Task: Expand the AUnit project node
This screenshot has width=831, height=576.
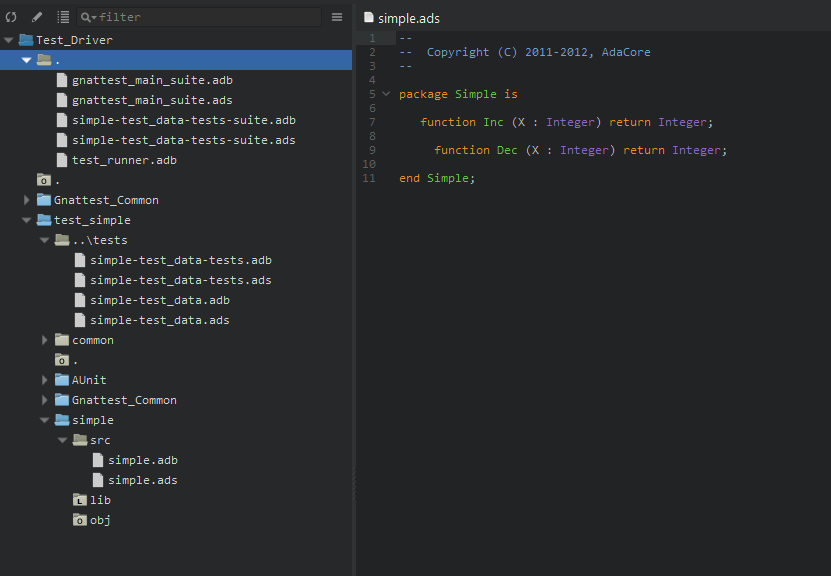Action: click(45, 380)
